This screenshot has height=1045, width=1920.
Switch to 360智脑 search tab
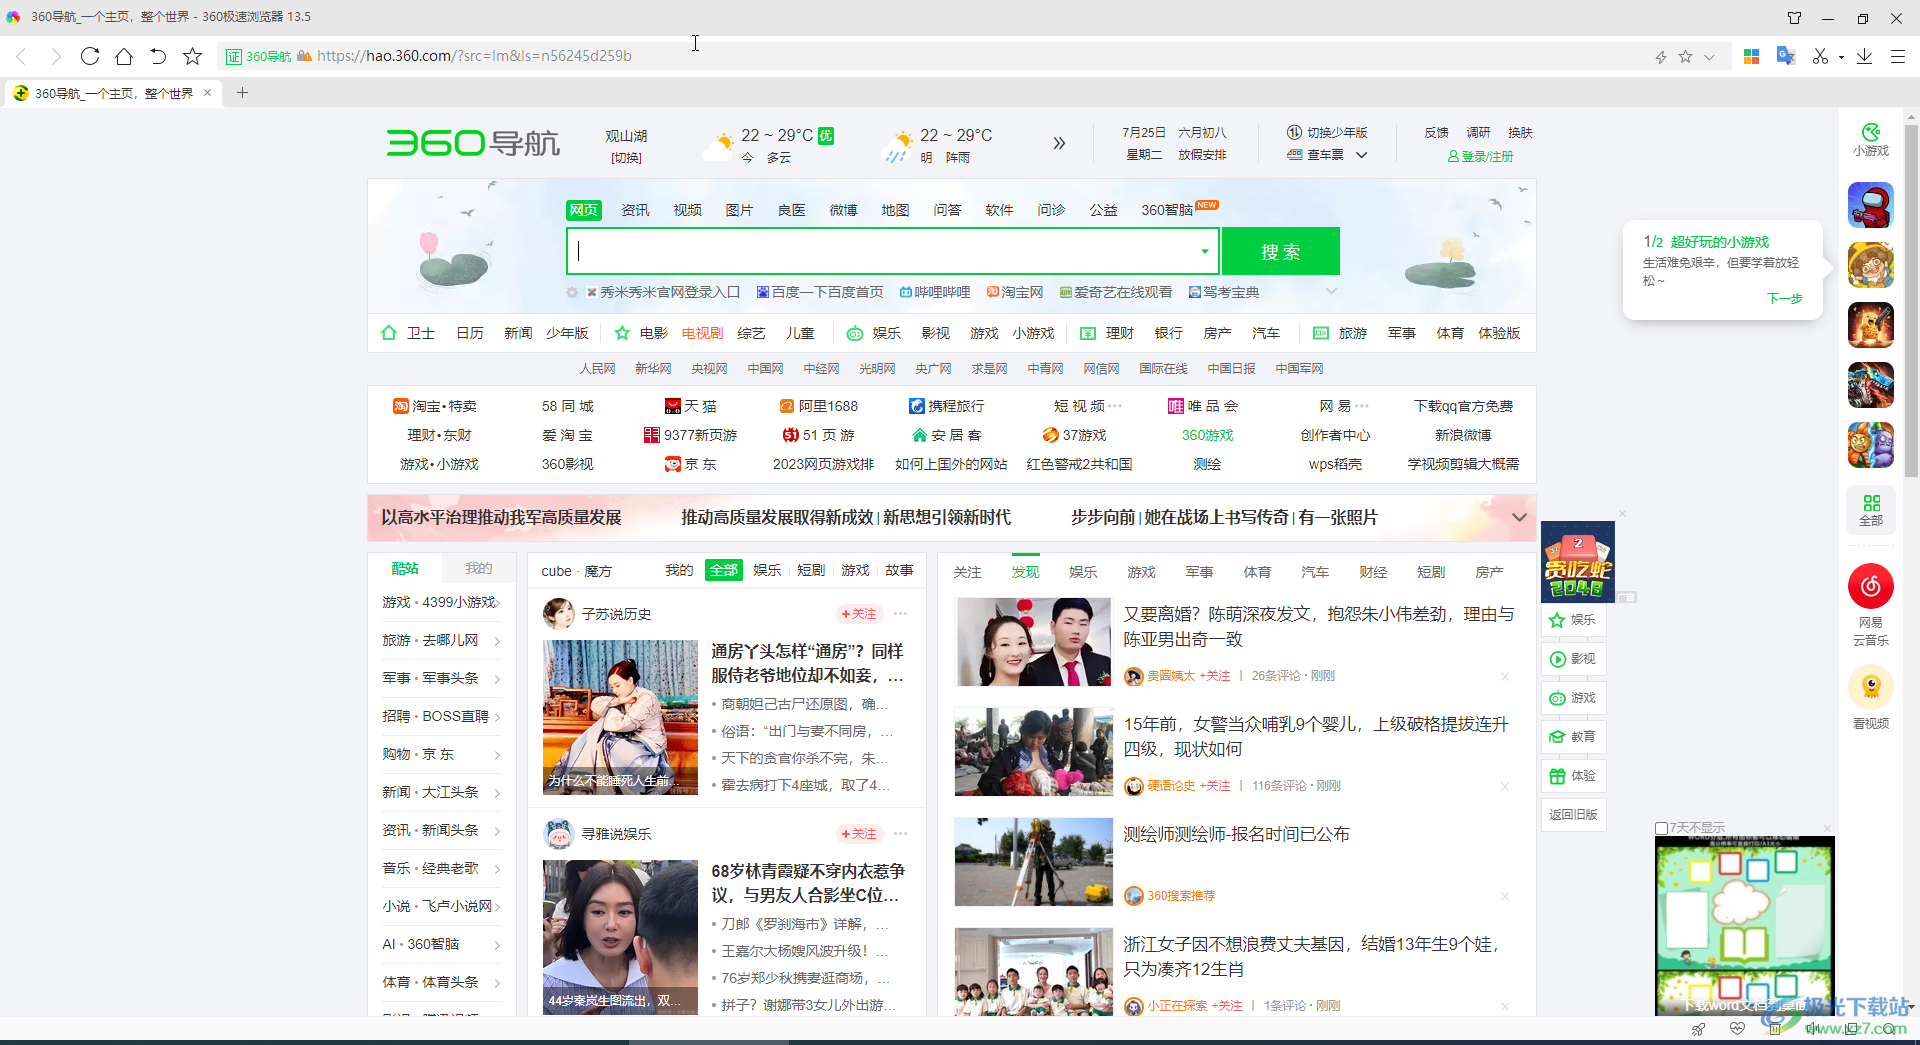click(1167, 210)
